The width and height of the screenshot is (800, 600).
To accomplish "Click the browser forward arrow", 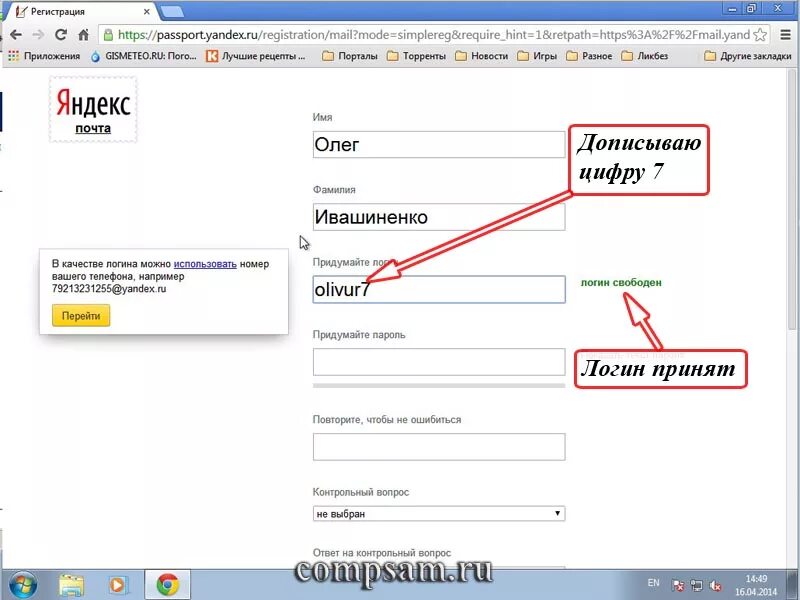I will tap(38, 35).
